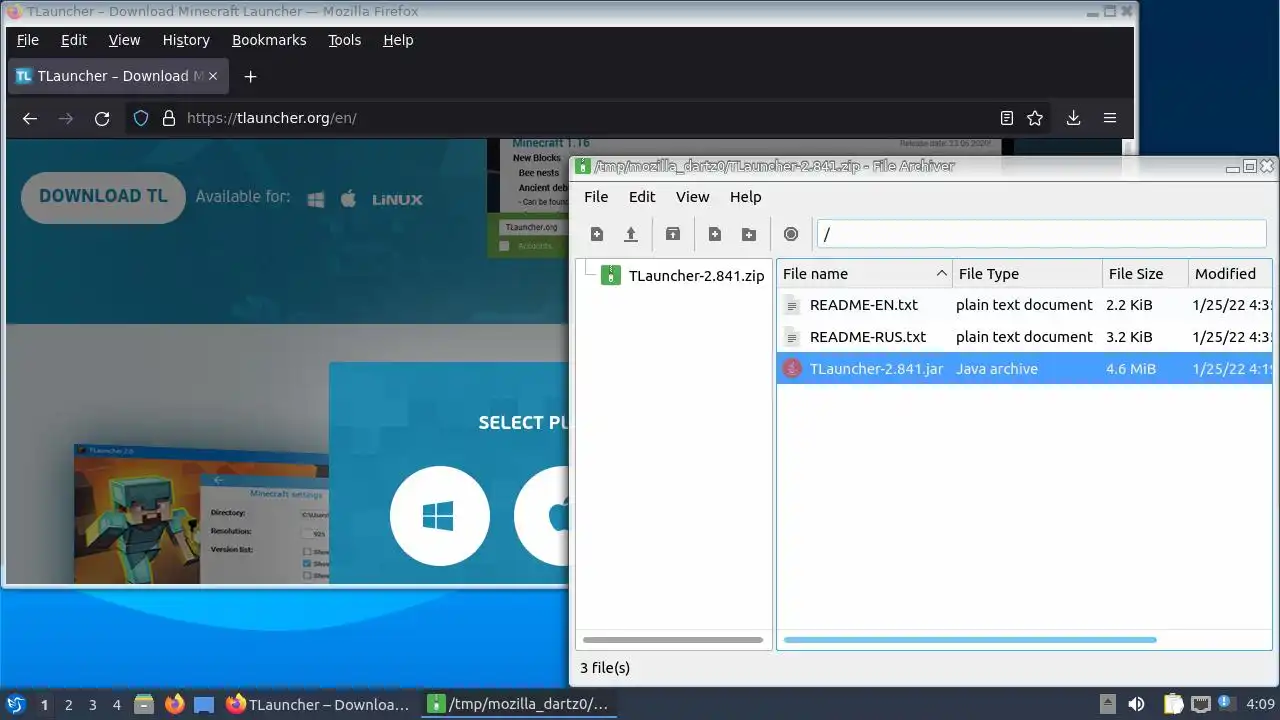Screen dimensions: 1280x720
Task: Click the volume icon in the system tray
Action: tap(1136, 704)
